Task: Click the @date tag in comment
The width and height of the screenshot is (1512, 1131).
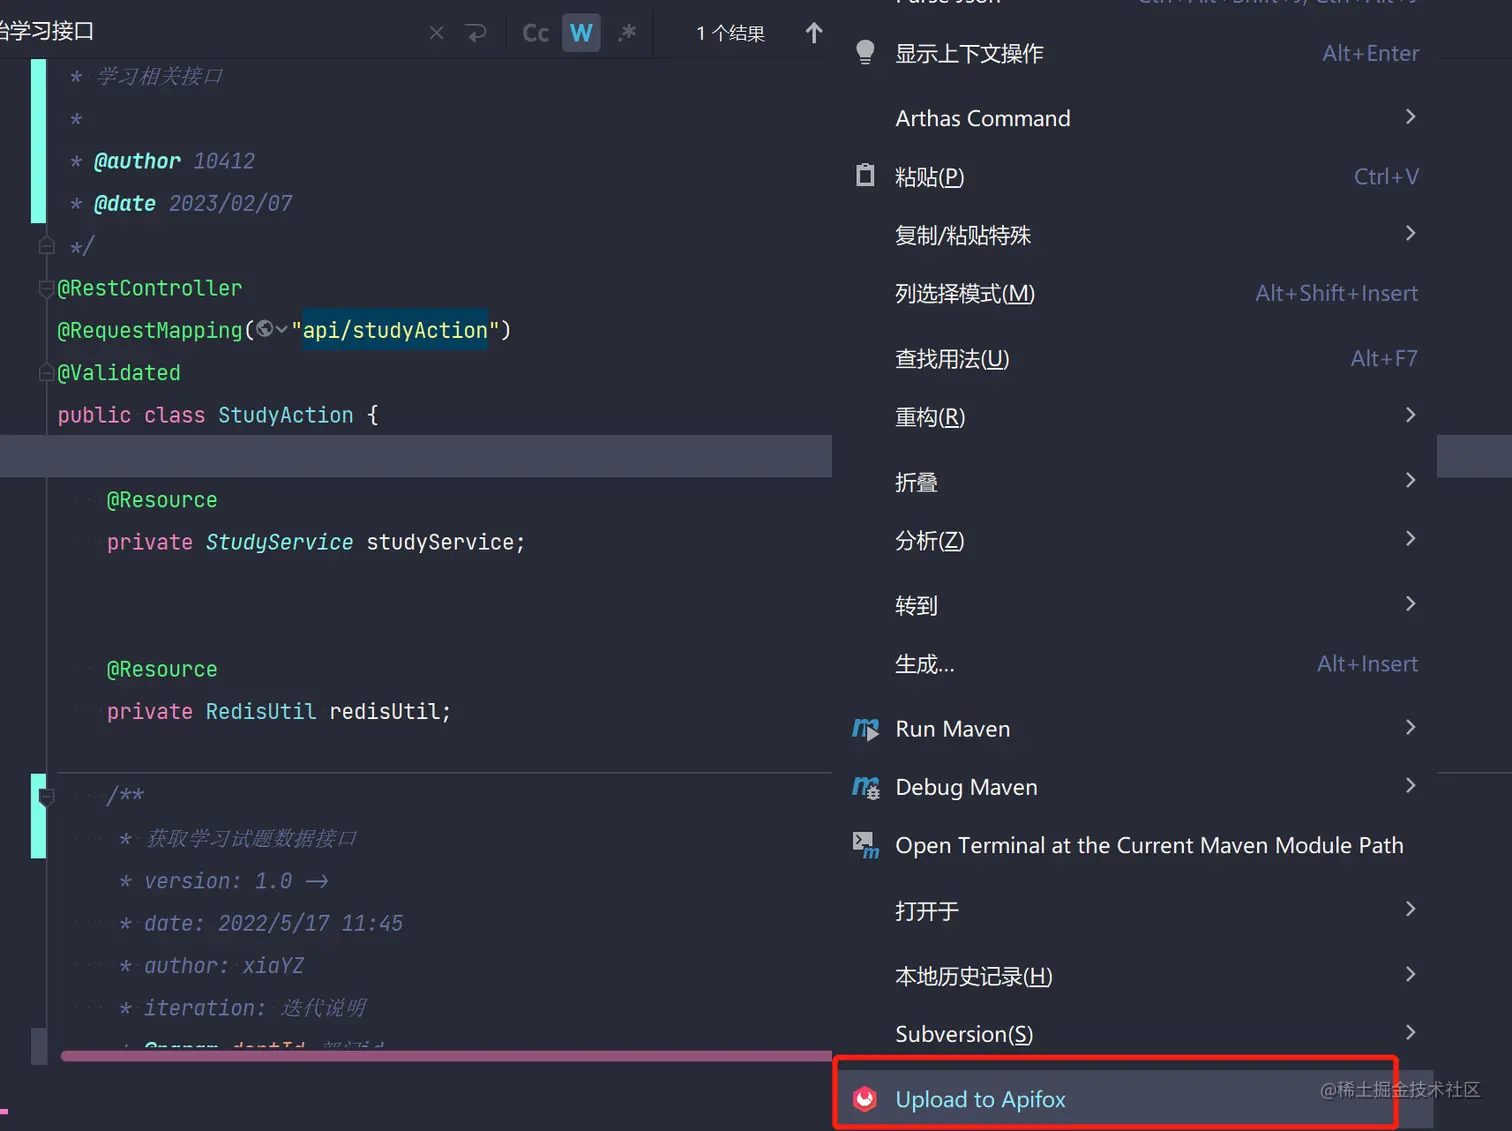Action: point(124,203)
